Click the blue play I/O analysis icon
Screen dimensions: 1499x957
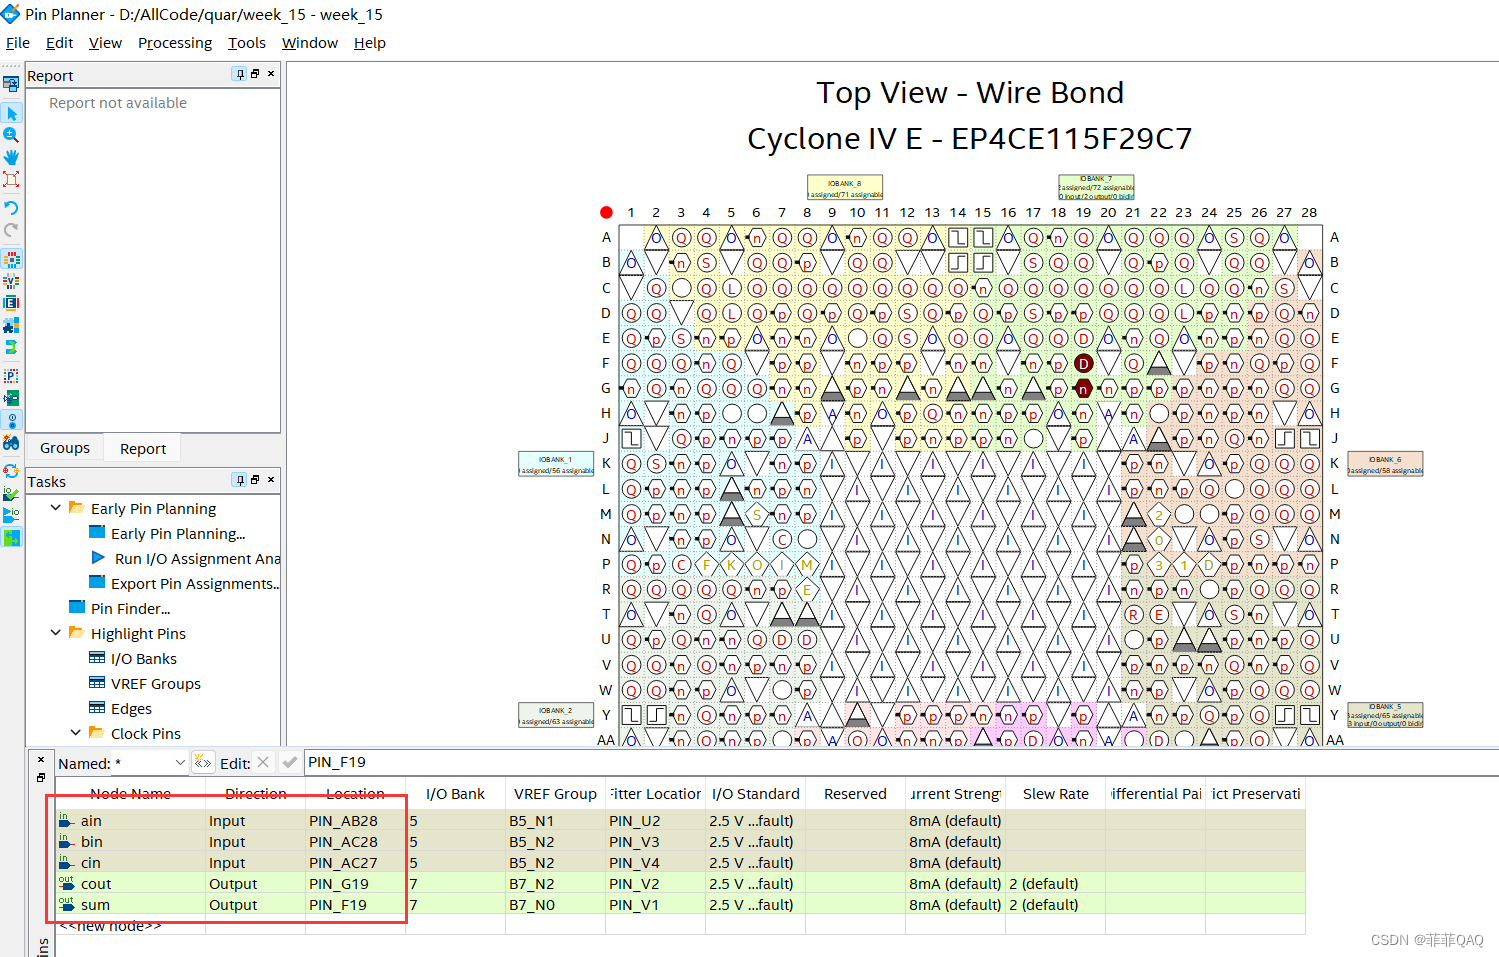pyautogui.click(x=11, y=515)
